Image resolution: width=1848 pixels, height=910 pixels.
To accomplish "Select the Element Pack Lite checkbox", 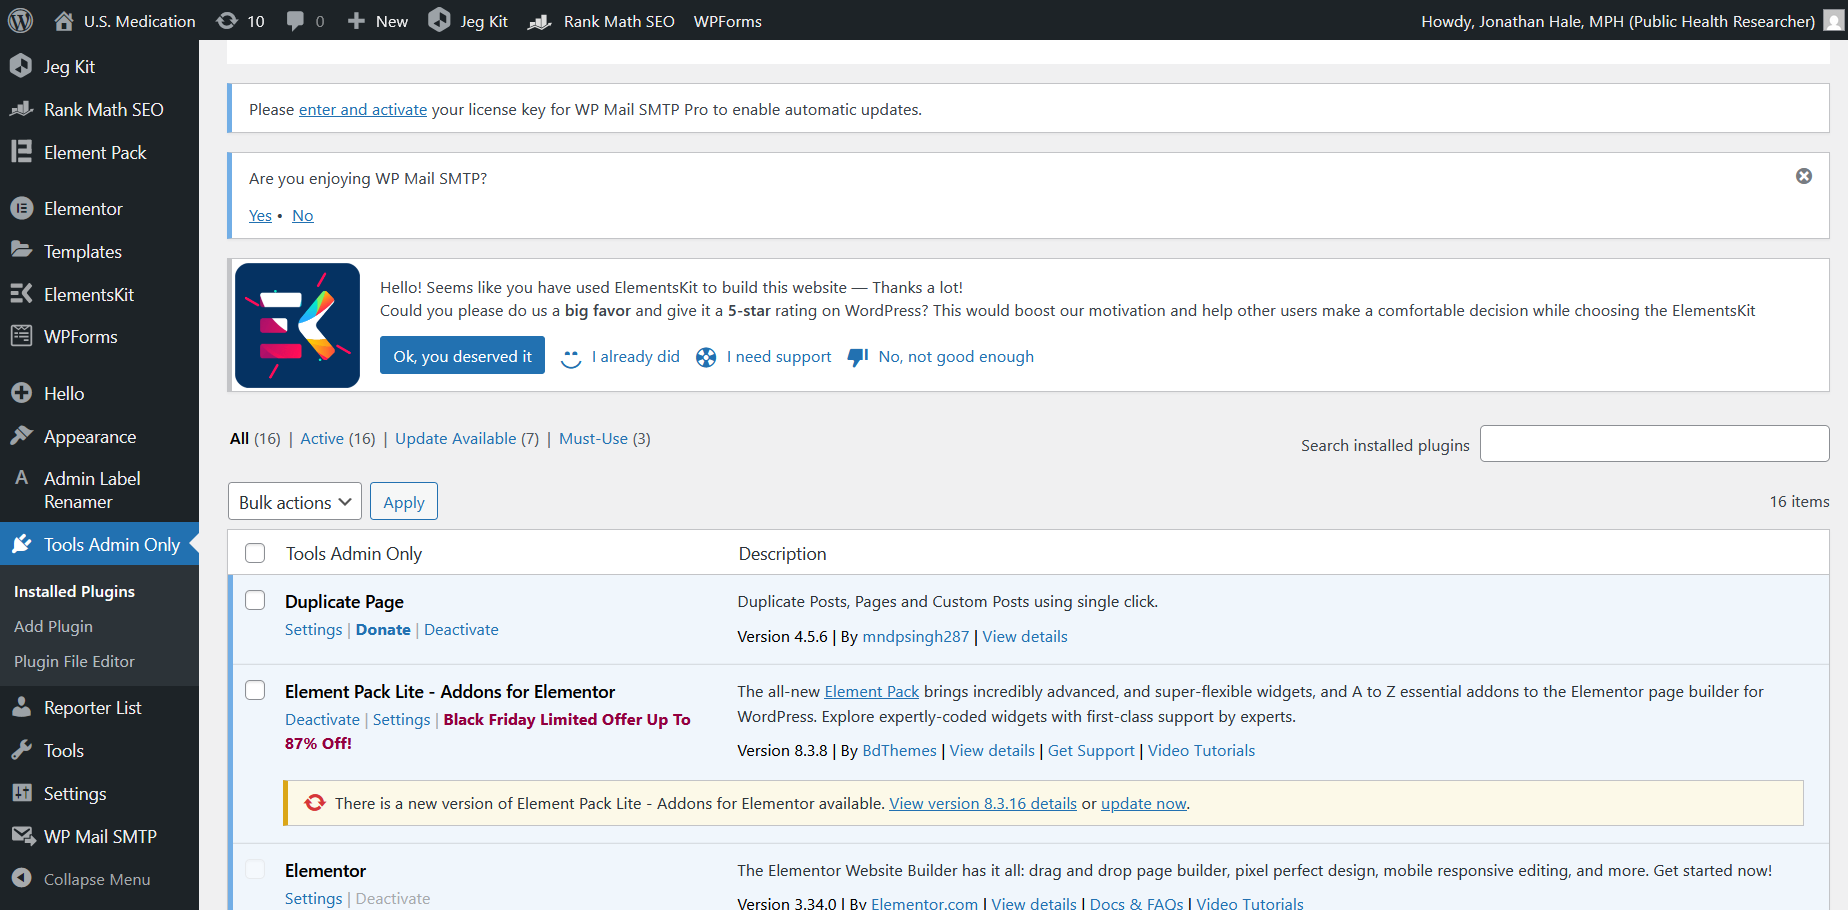I will pyautogui.click(x=255, y=690).
